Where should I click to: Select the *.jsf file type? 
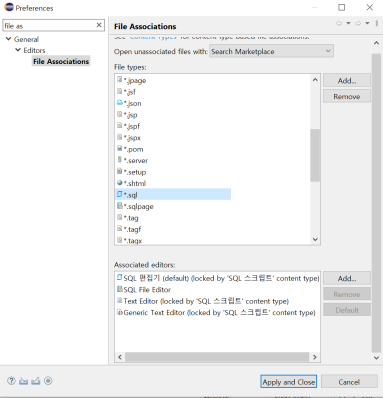[126, 92]
